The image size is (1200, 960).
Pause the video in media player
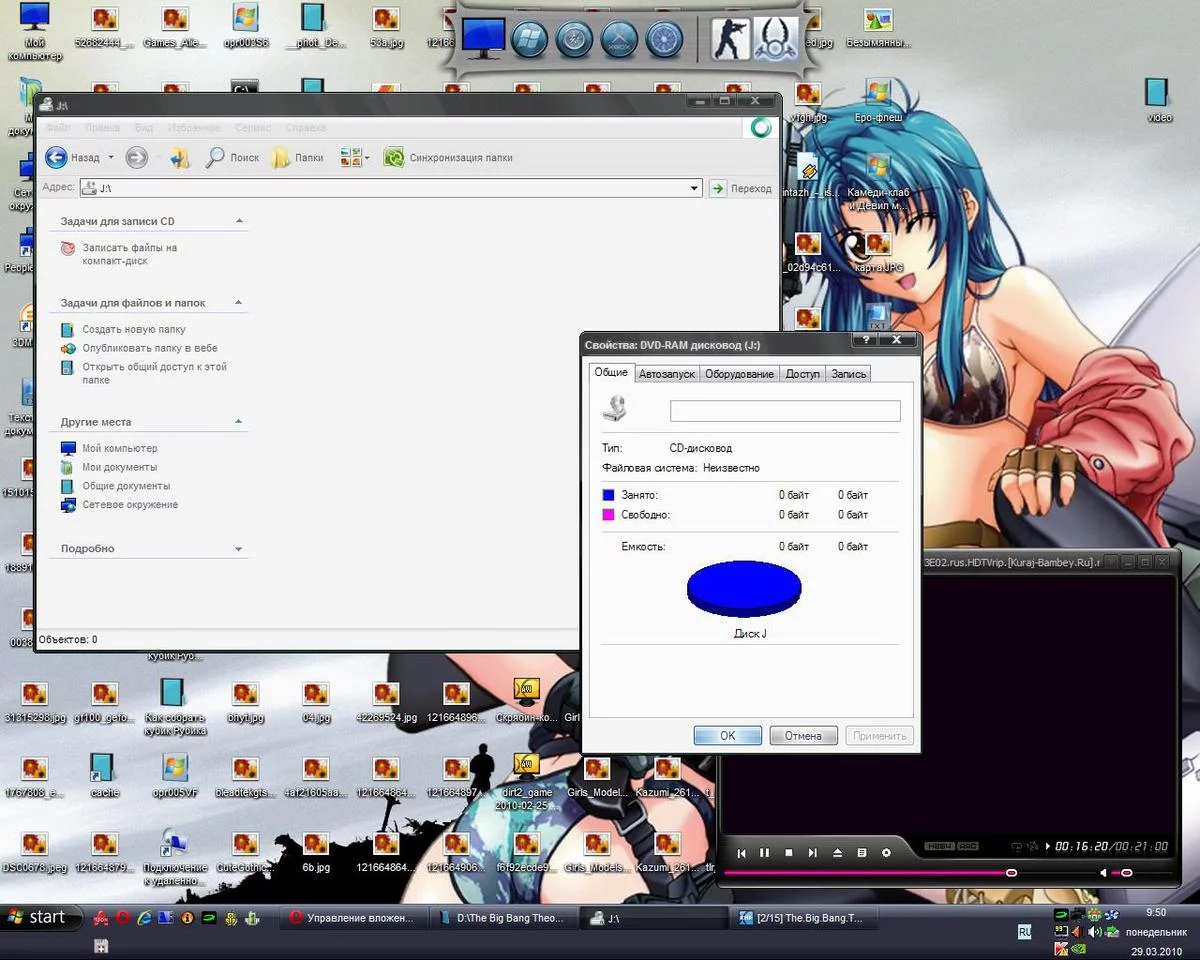(x=765, y=853)
